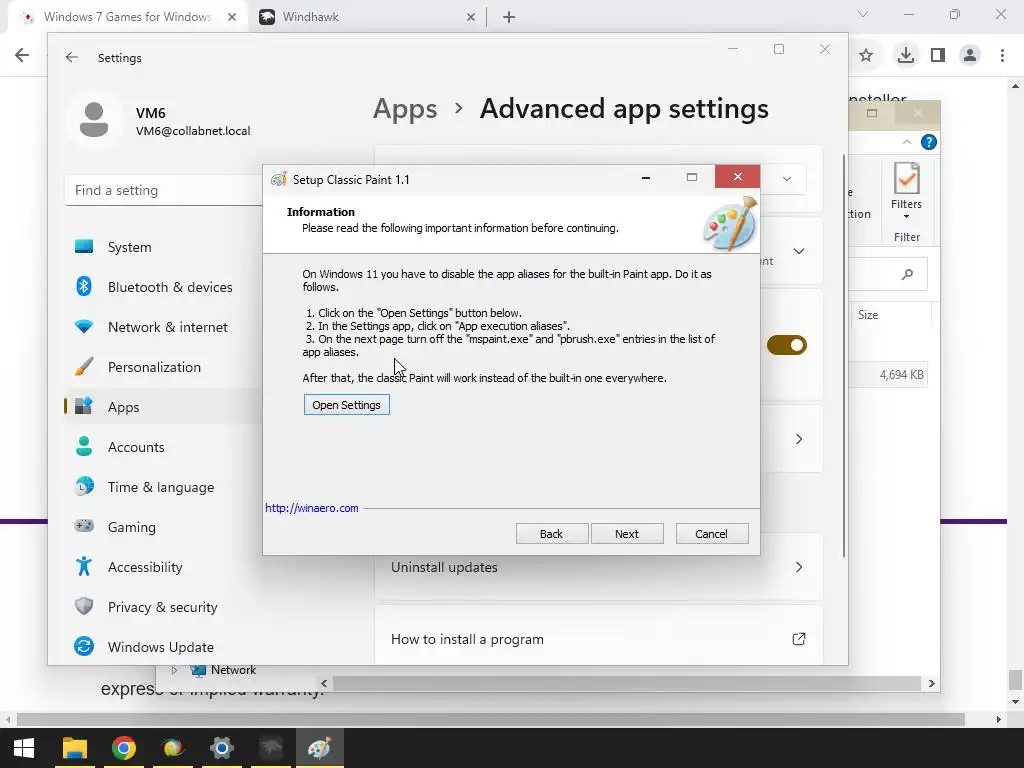Click Next in Classic Paint setup

tap(627, 534)
